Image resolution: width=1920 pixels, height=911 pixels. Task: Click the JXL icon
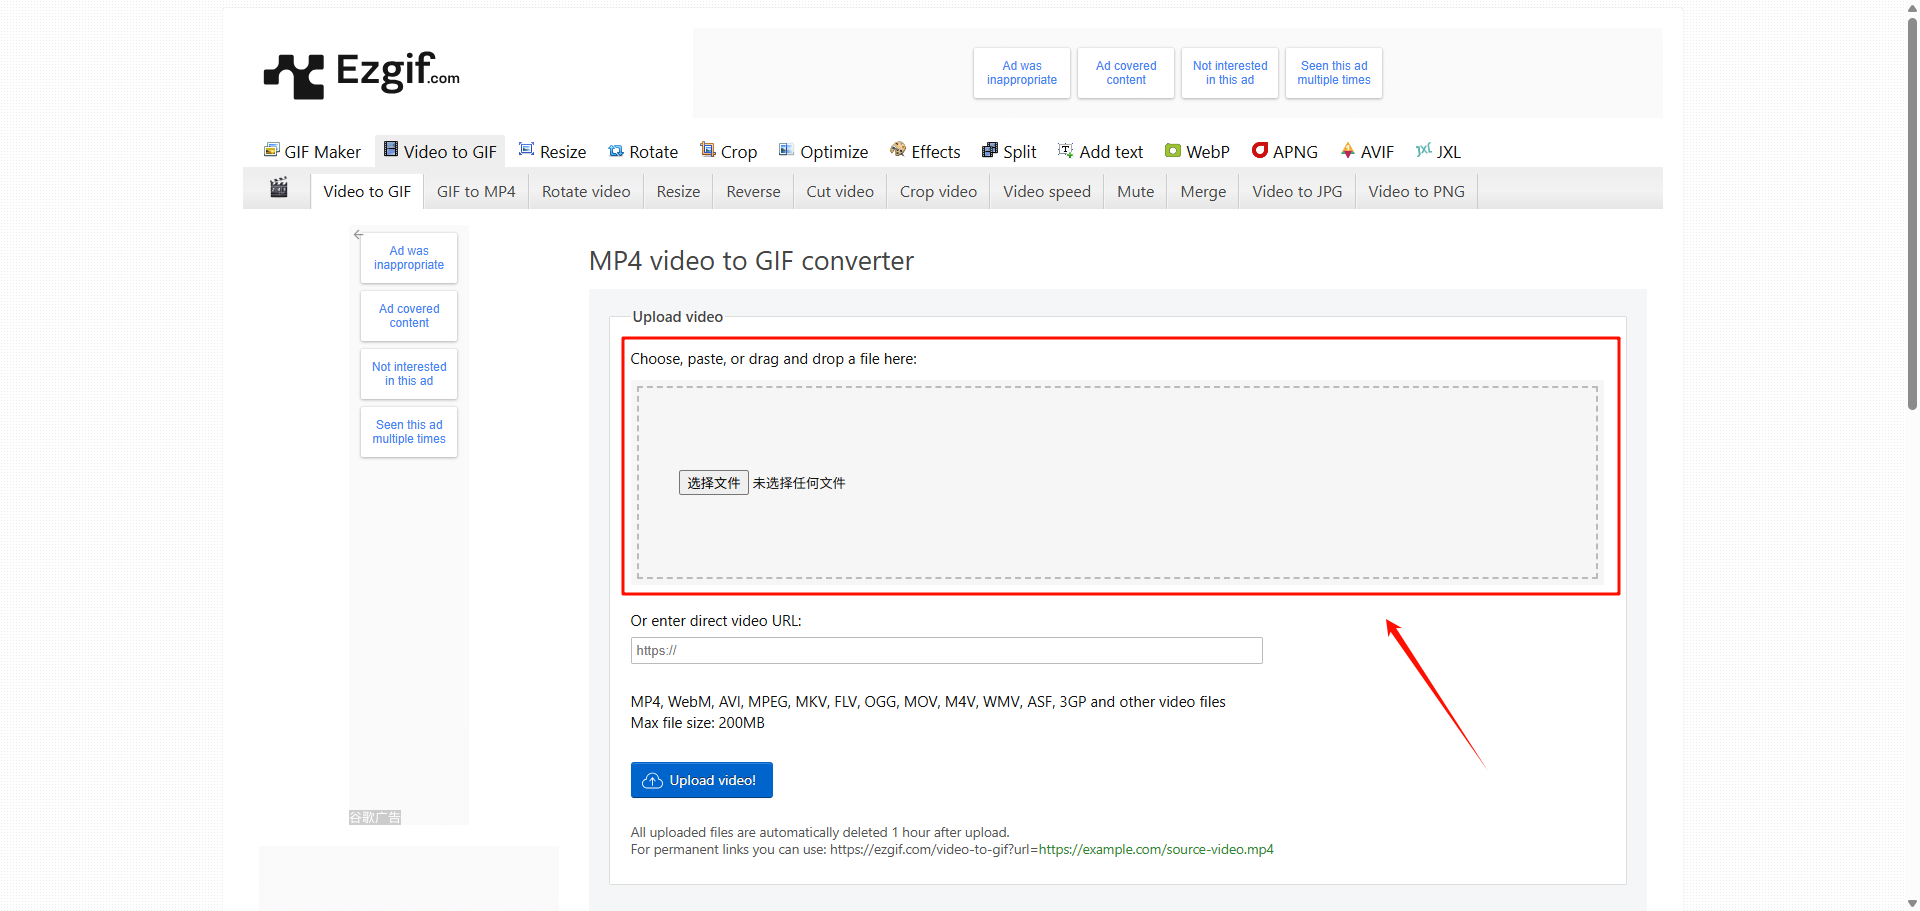pyautogui.click(x=1424, y=150)
